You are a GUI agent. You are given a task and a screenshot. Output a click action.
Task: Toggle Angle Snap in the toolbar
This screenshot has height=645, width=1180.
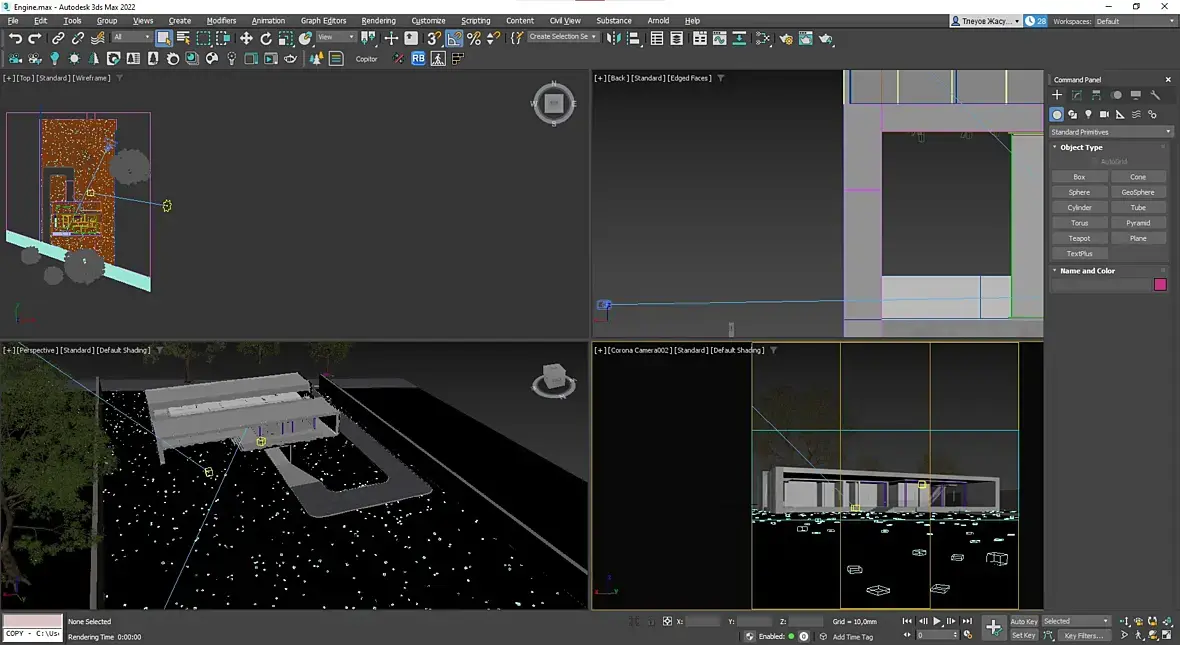point(454,38)
